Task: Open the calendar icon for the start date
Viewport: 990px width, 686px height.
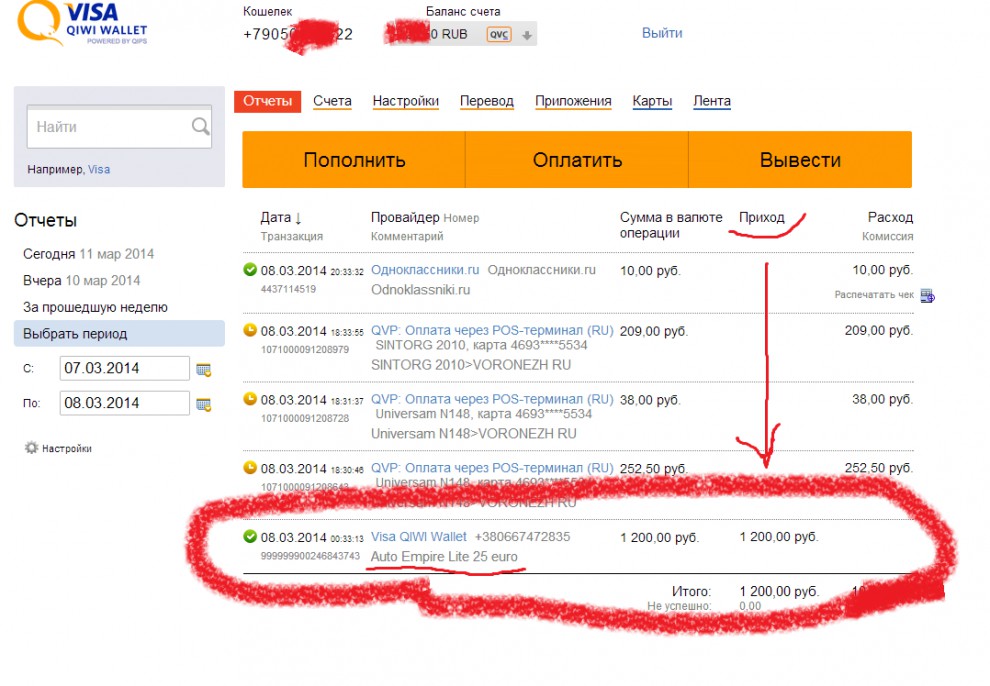Action: (x=203, y=369)
